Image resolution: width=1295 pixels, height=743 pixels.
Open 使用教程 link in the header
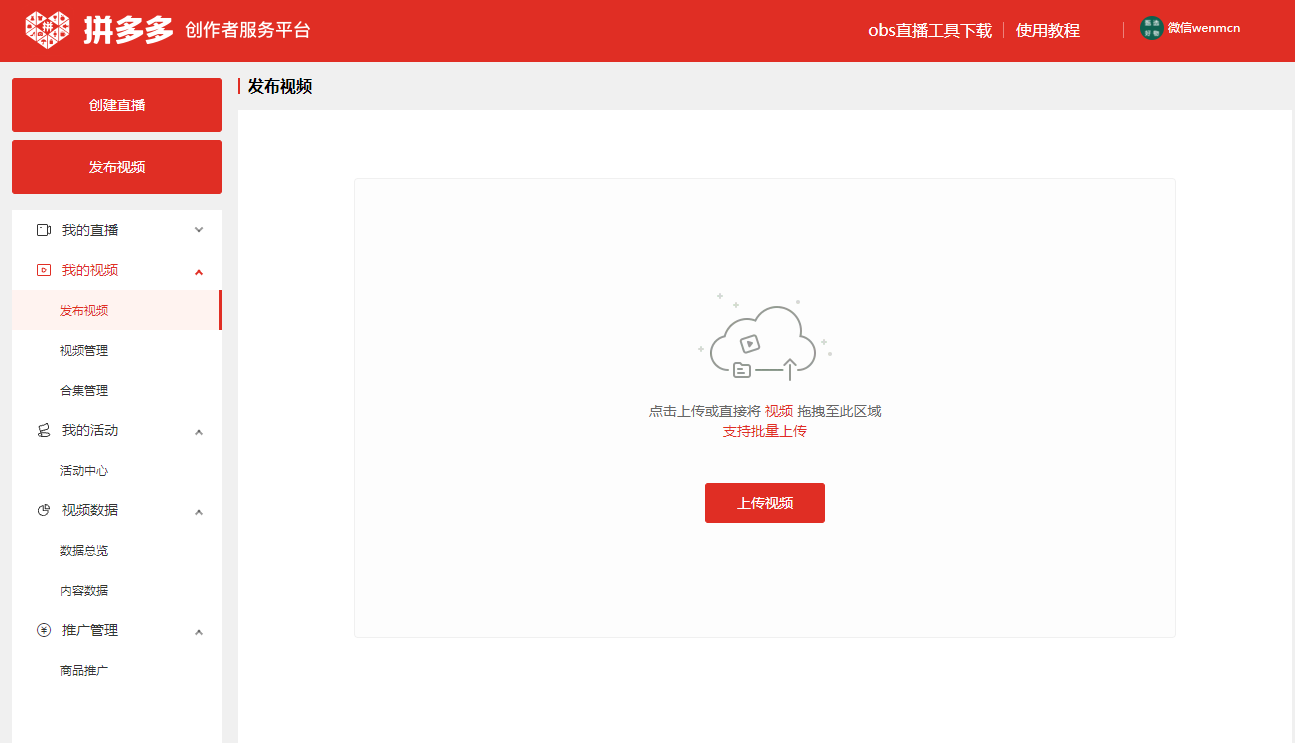click(x=1048, y=30)
